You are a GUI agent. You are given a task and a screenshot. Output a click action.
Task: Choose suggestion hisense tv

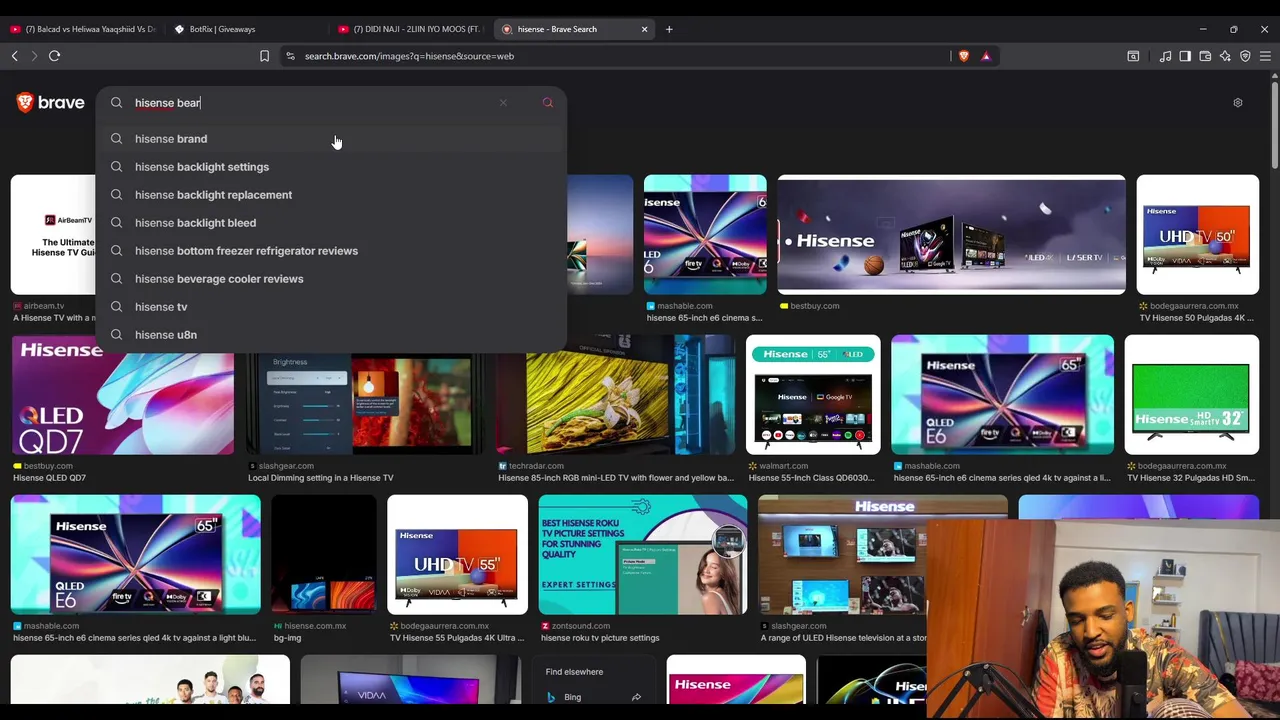pyautogui.click(x=331, y=307)
